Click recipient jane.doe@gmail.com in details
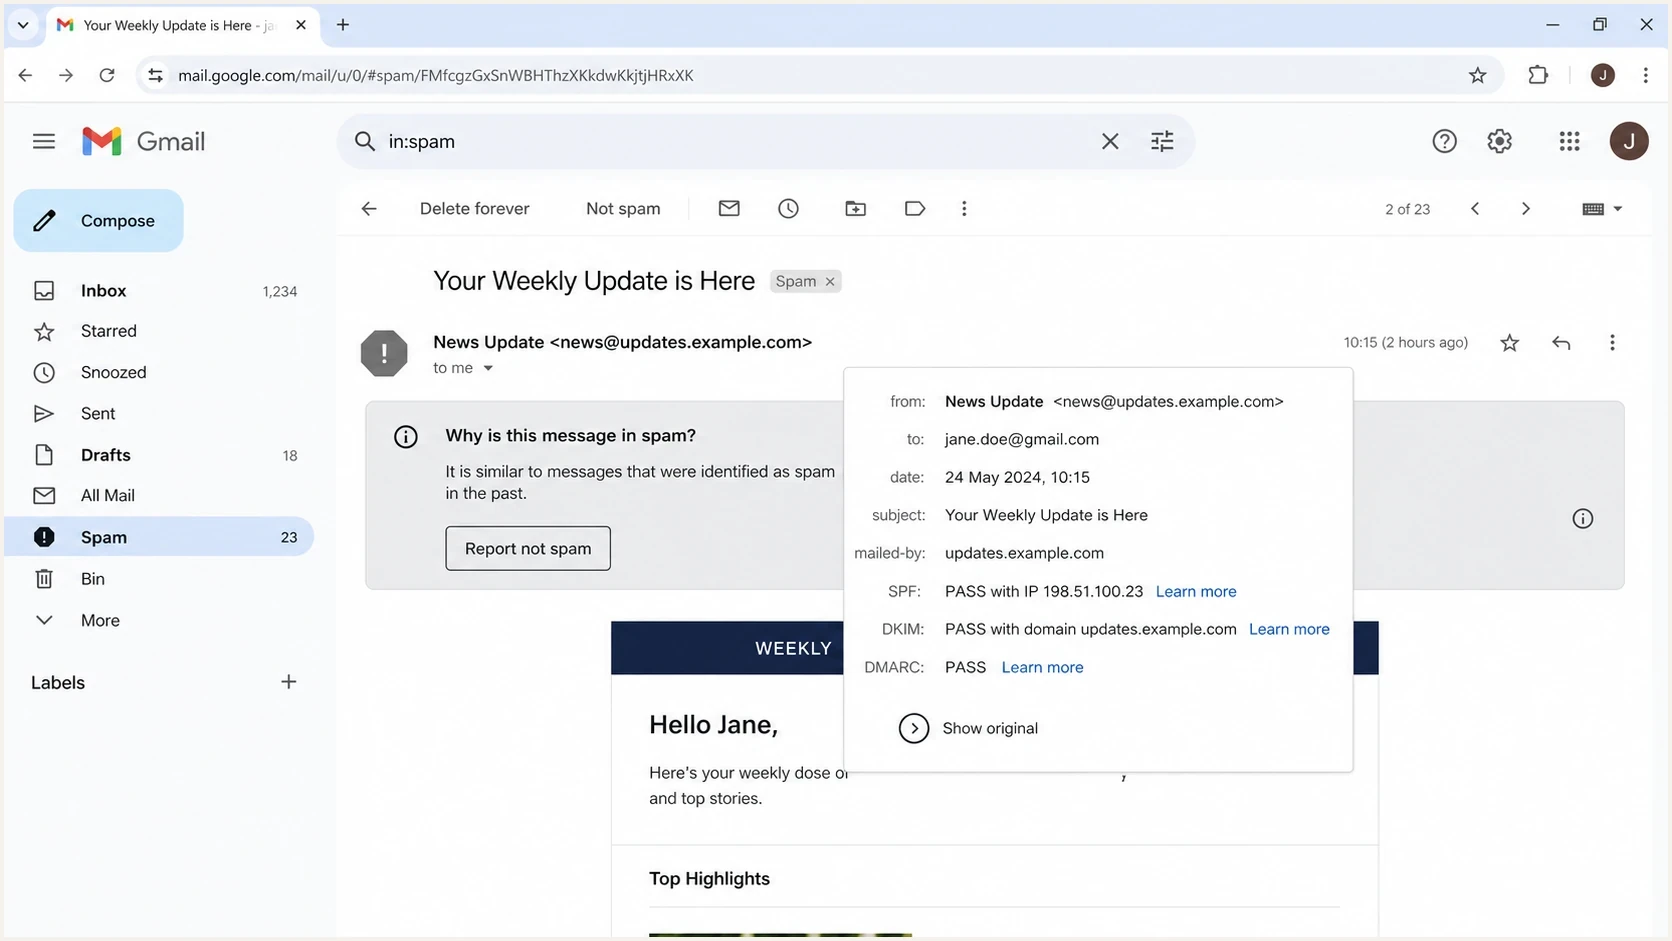 pyautogui.click(x=1022, y=439)
